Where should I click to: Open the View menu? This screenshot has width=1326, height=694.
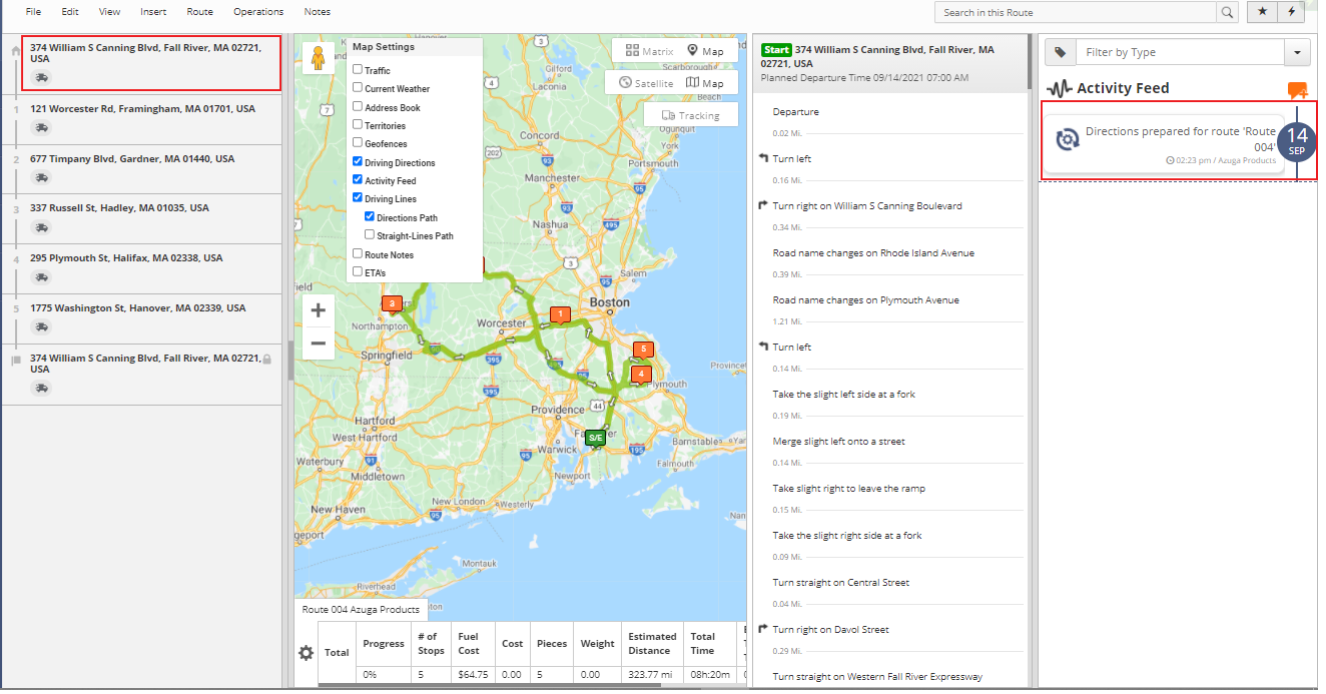pyautogui.click(x=110, y=12)
